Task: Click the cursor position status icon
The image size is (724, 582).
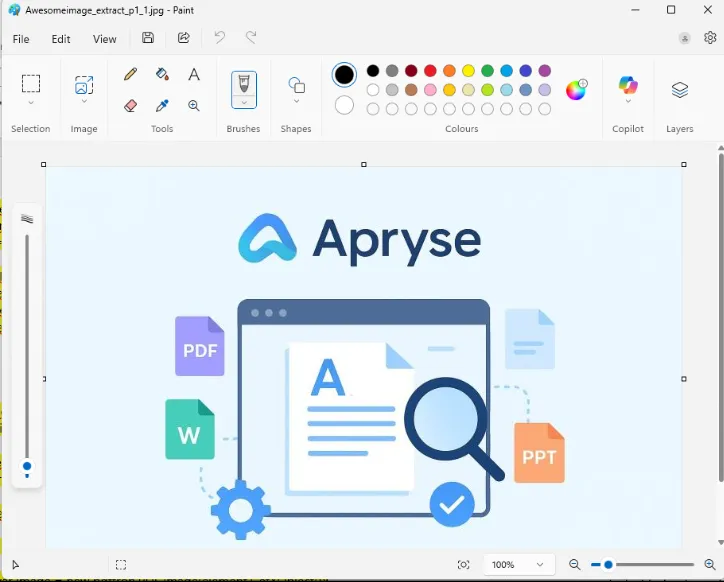Action: point(15,565)
